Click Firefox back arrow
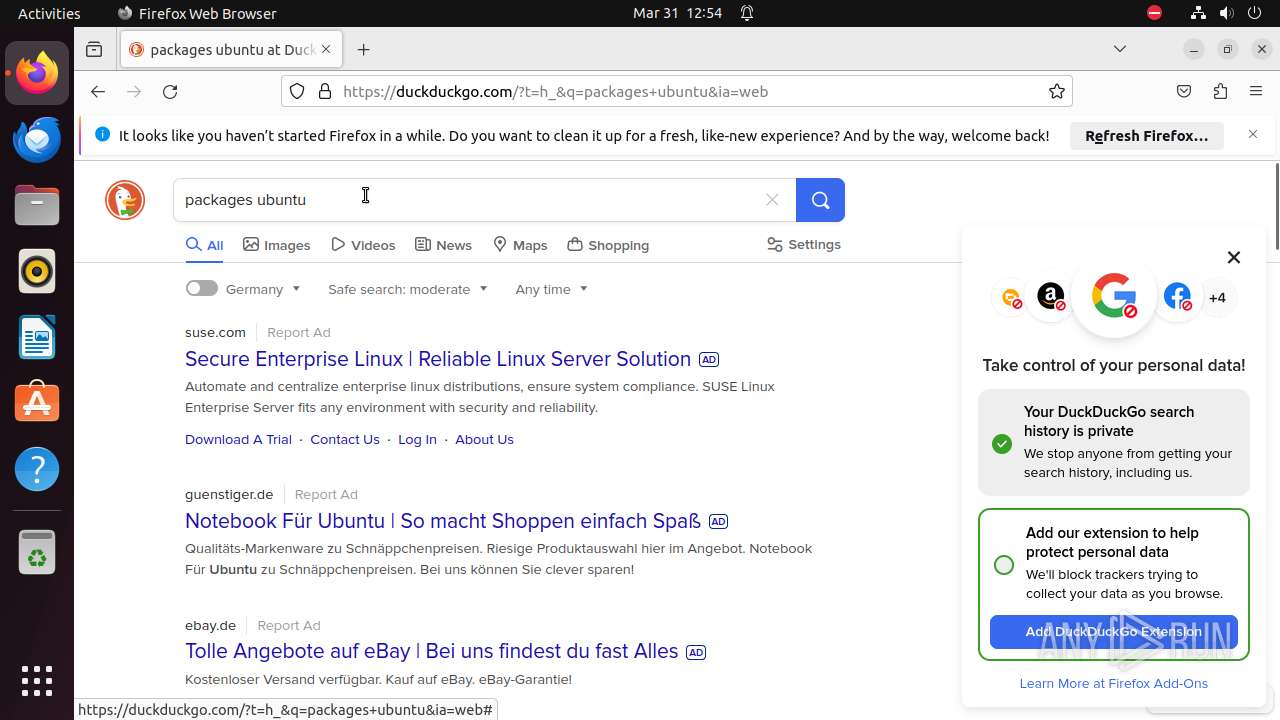Screen dimensions: 1280x720 click(x=97, y=91)
